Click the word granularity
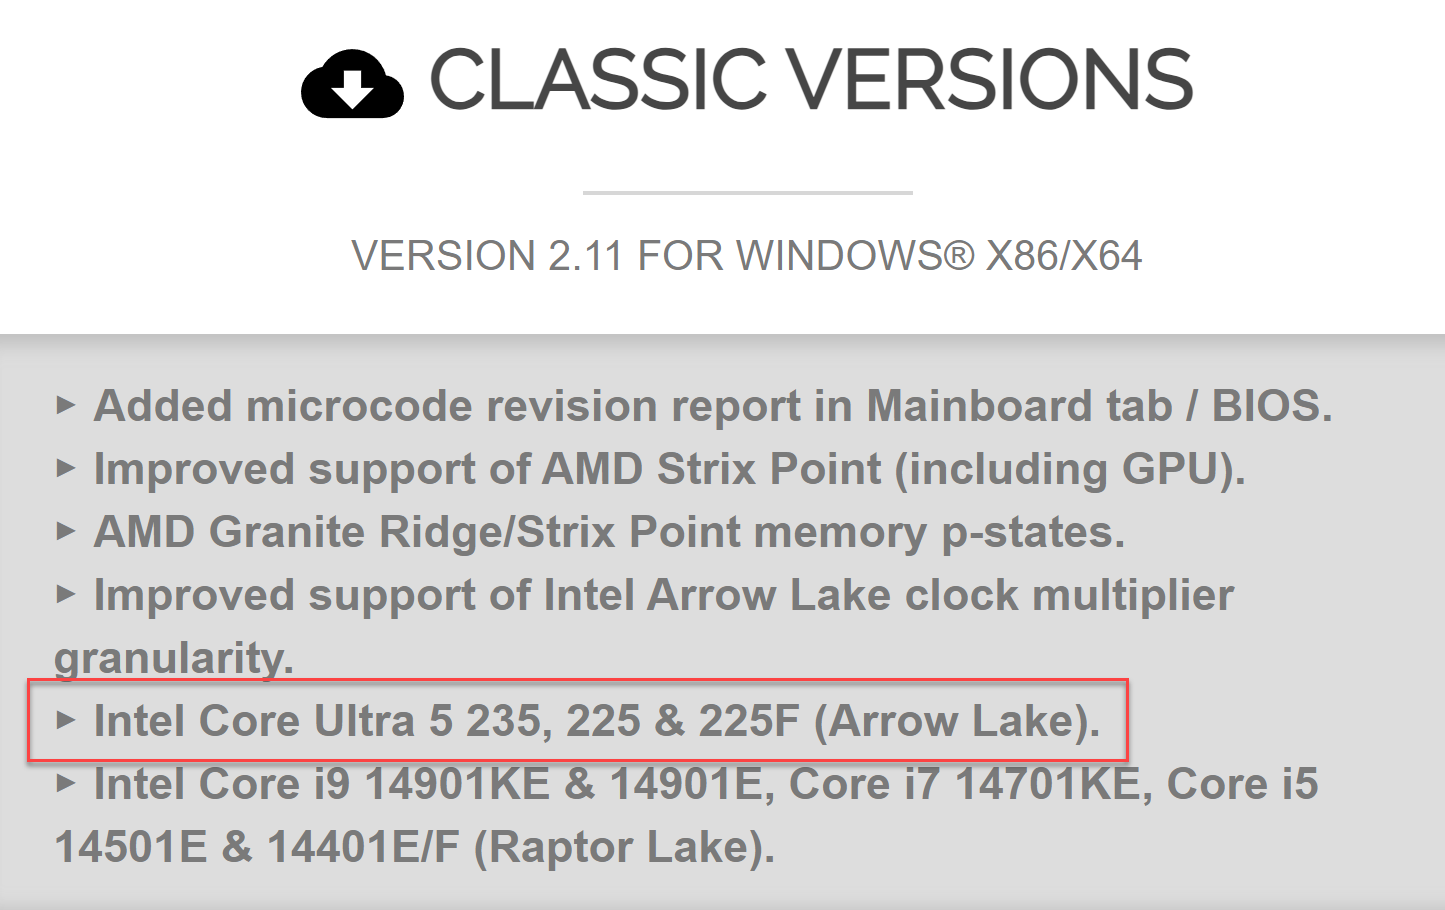1445x910 pixels. (x=173, y=658)
